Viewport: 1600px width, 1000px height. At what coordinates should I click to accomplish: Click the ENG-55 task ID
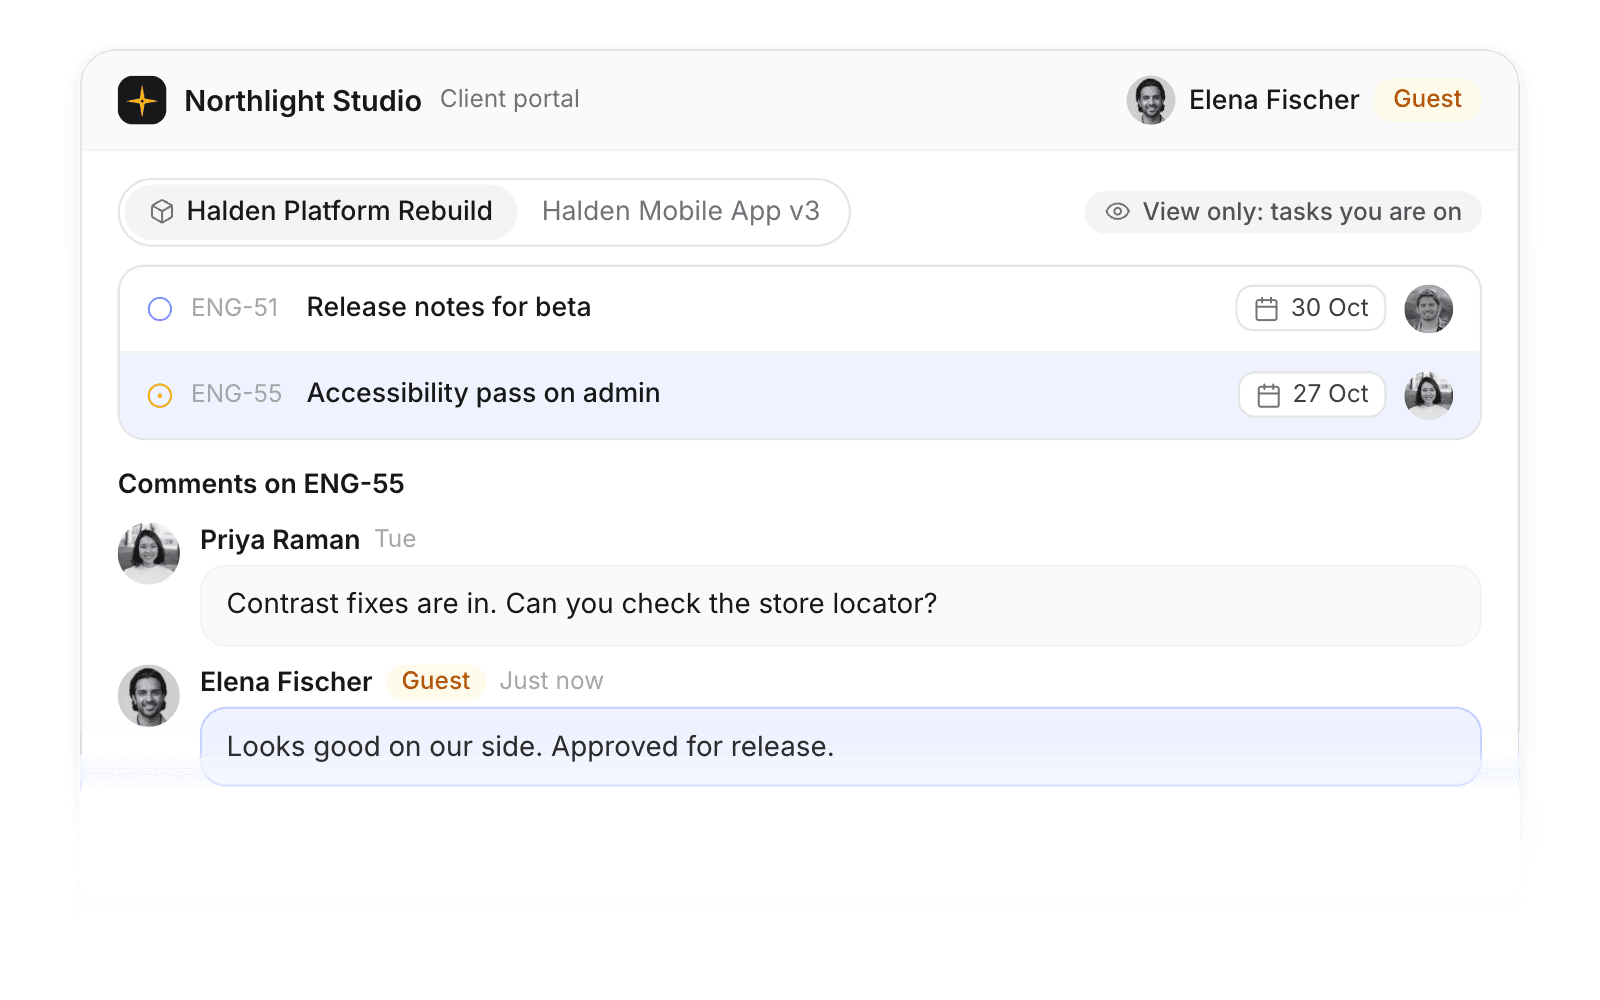237,394
